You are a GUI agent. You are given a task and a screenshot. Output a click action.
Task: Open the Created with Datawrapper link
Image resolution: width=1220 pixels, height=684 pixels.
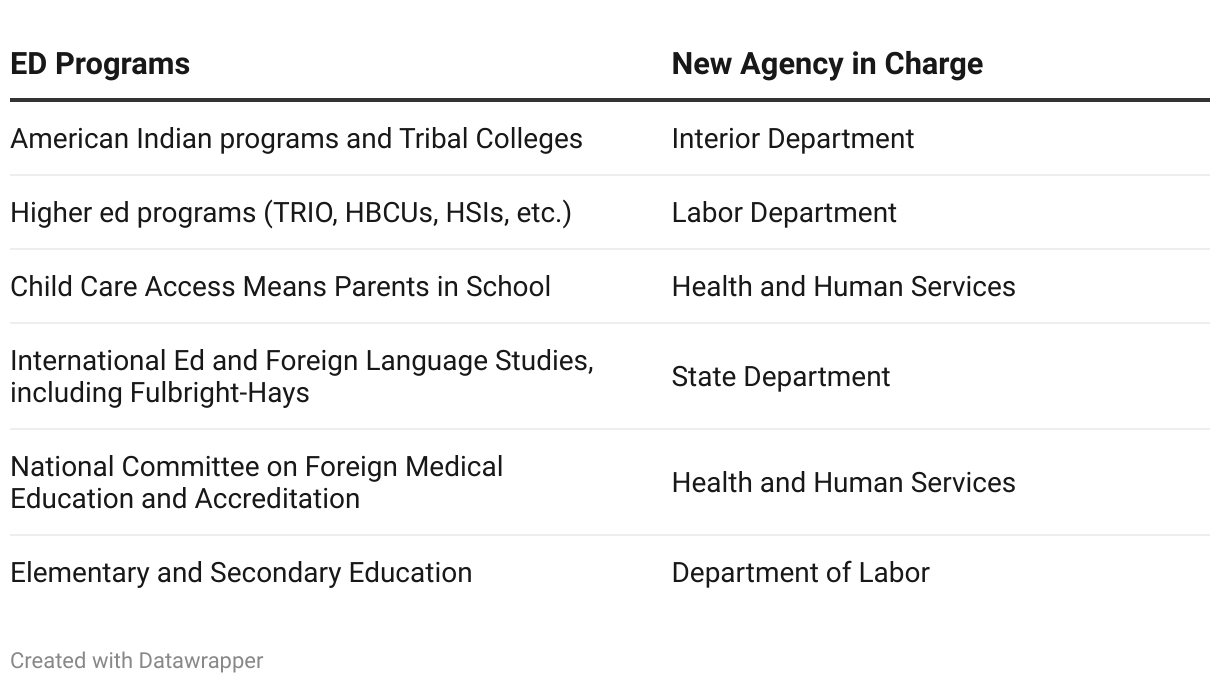[x=137, y=660]
